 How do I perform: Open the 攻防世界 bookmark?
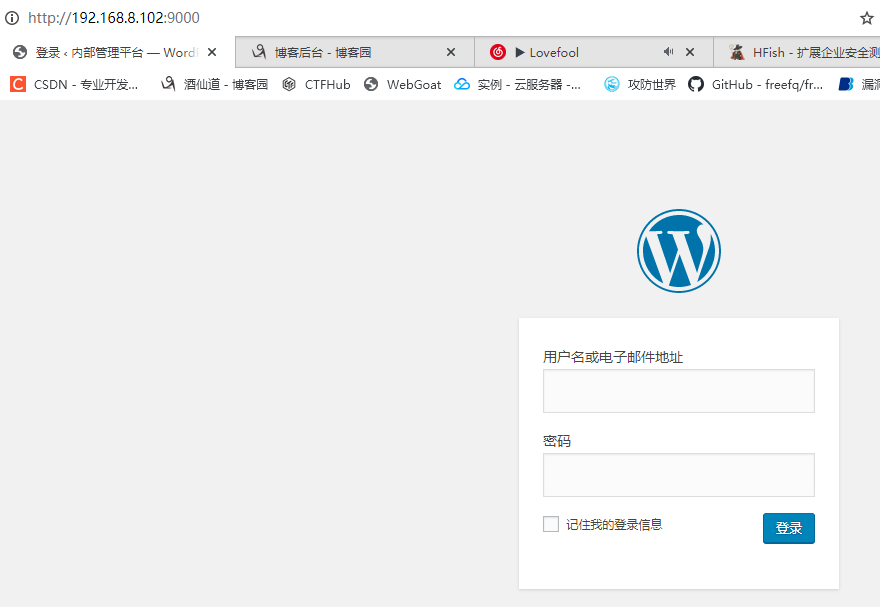[x=640, y=84]
